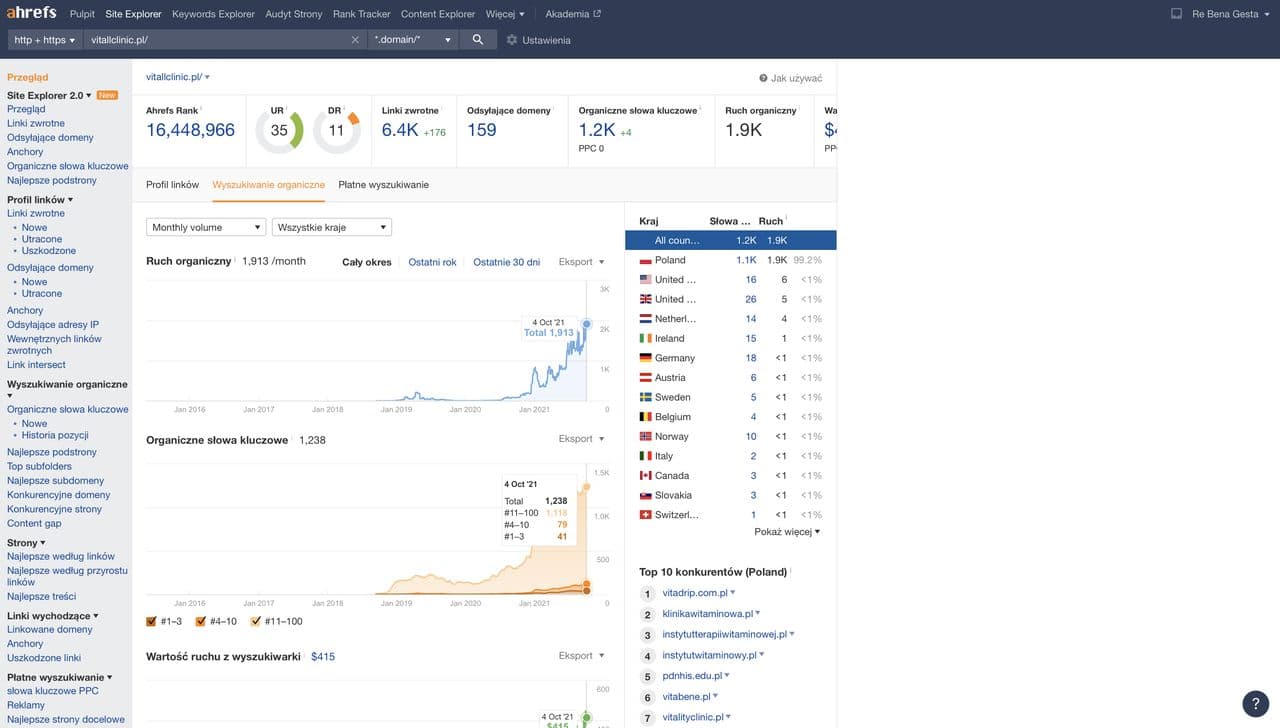
Task: Click the Norway flag icon
Action: tap(645, 436)
